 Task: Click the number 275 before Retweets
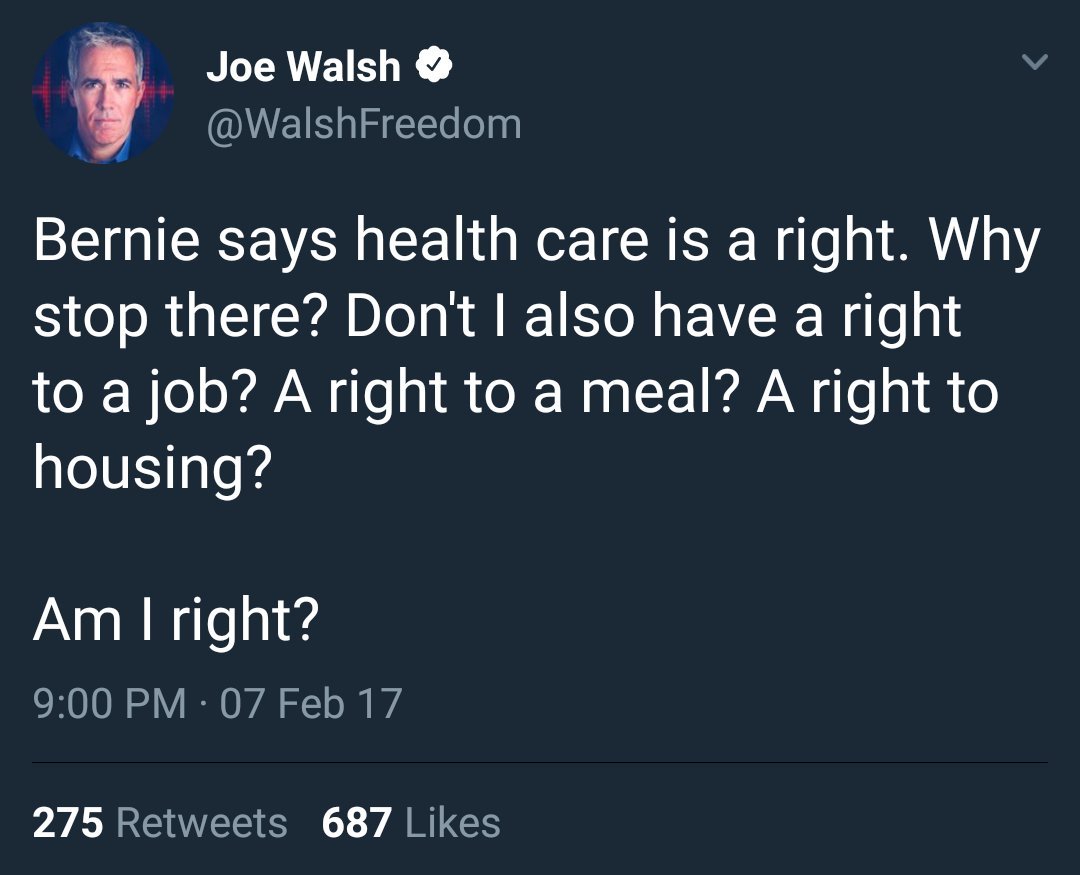(x=68, y=823)
